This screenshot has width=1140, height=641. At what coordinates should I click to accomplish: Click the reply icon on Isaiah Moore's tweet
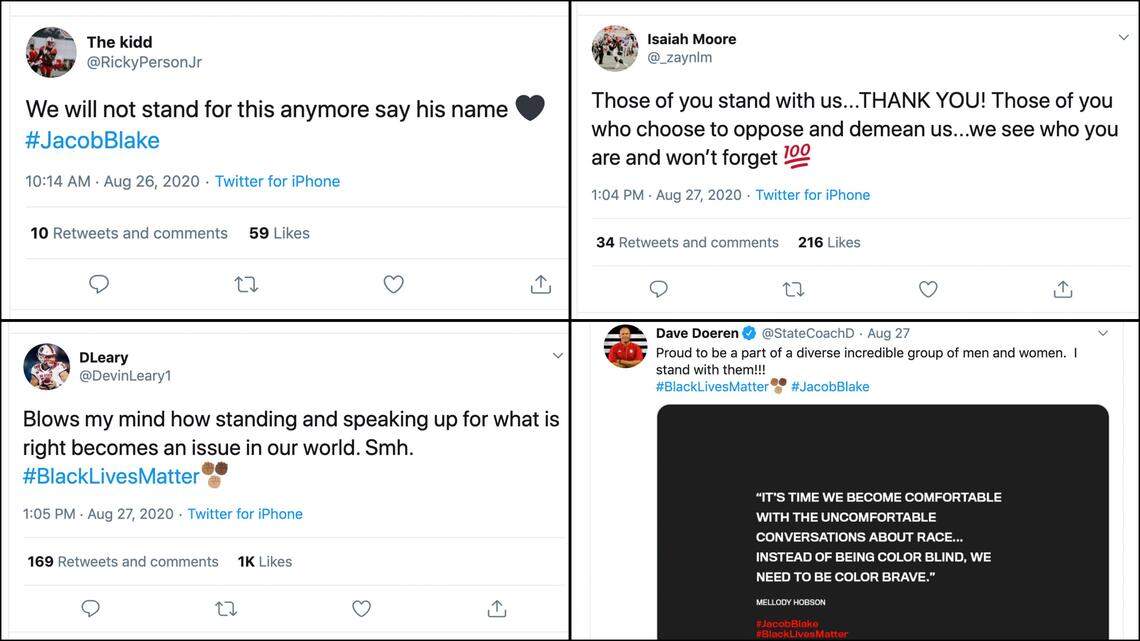(x=658, y=289)
